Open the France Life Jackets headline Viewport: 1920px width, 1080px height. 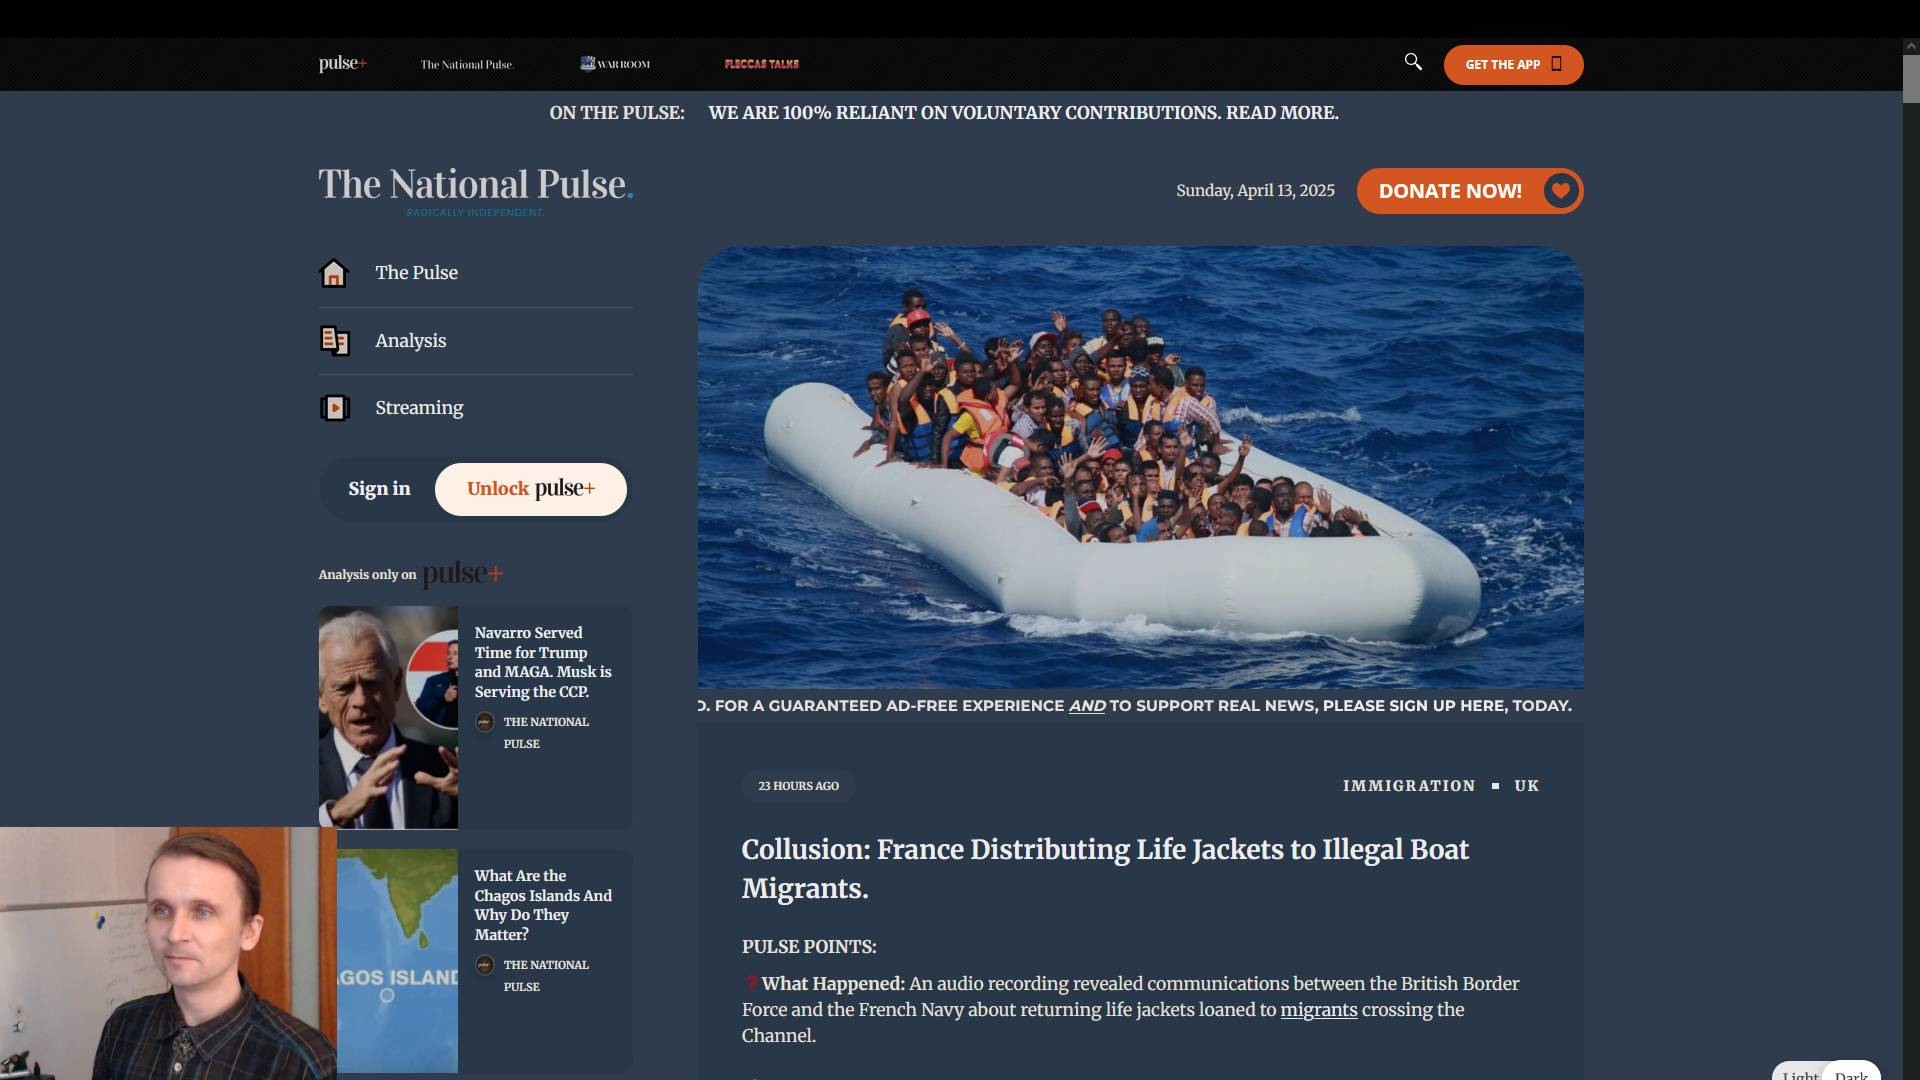tap(1105, 869)
